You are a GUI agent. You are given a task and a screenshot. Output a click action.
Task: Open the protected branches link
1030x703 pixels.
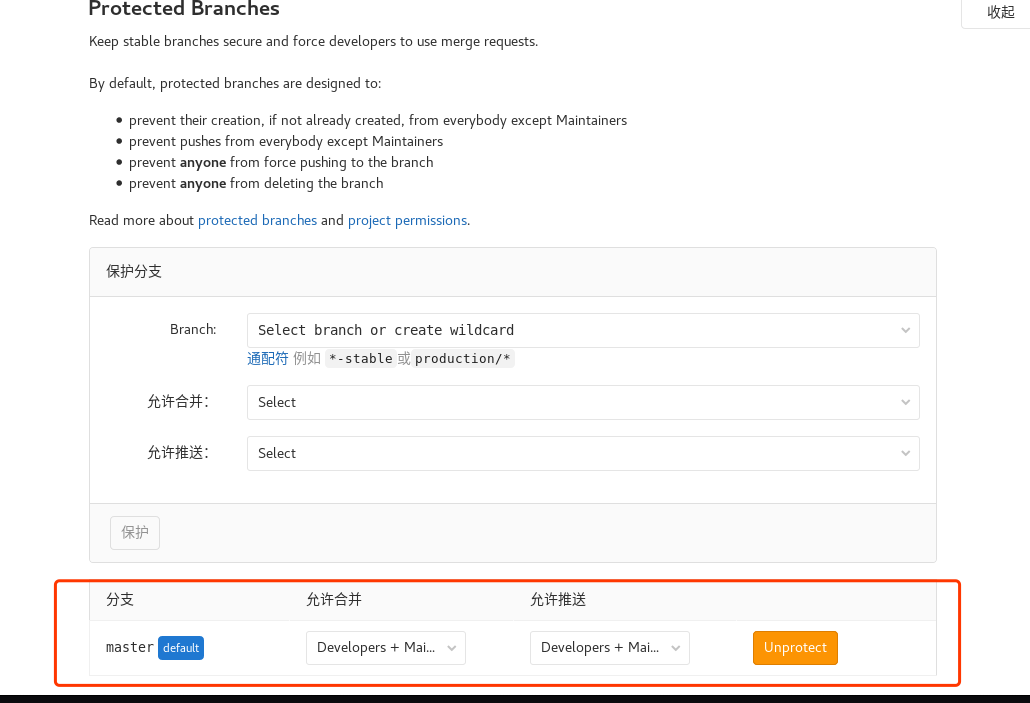(x=257, y=220)
